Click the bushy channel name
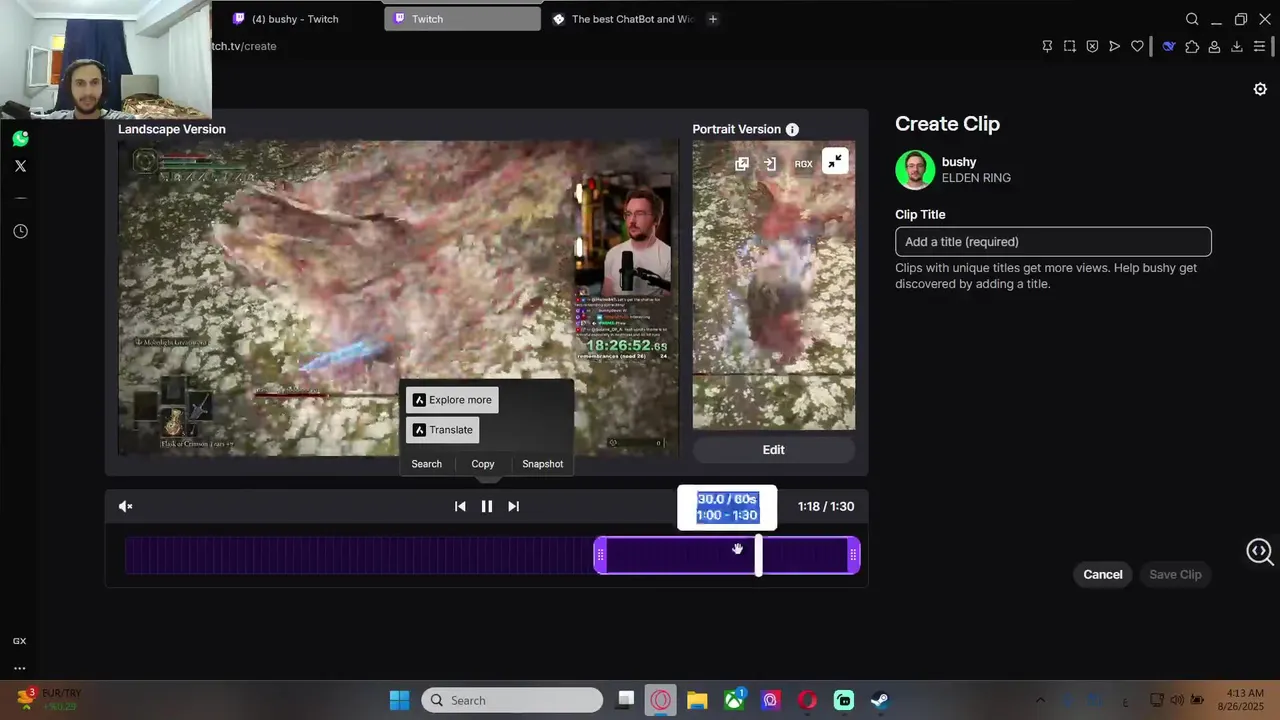 pyautogui.click(x=959, y=162)
